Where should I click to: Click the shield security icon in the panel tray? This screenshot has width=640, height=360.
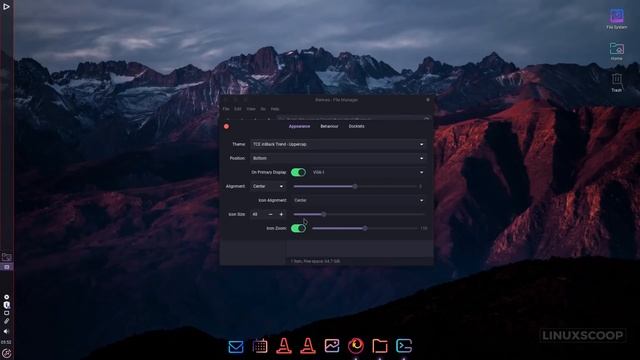pyautogui.click(x=7, y=305)
